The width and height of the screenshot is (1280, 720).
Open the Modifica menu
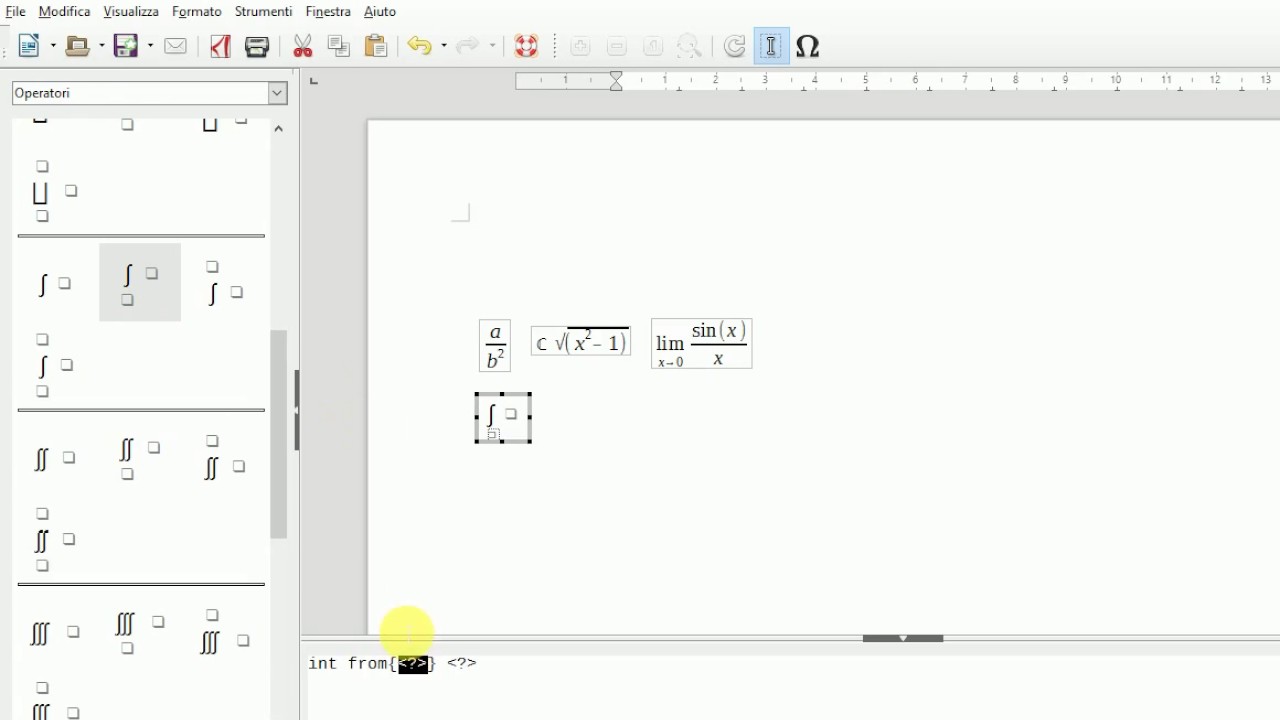pyautogui.click(x=64, y=12)
